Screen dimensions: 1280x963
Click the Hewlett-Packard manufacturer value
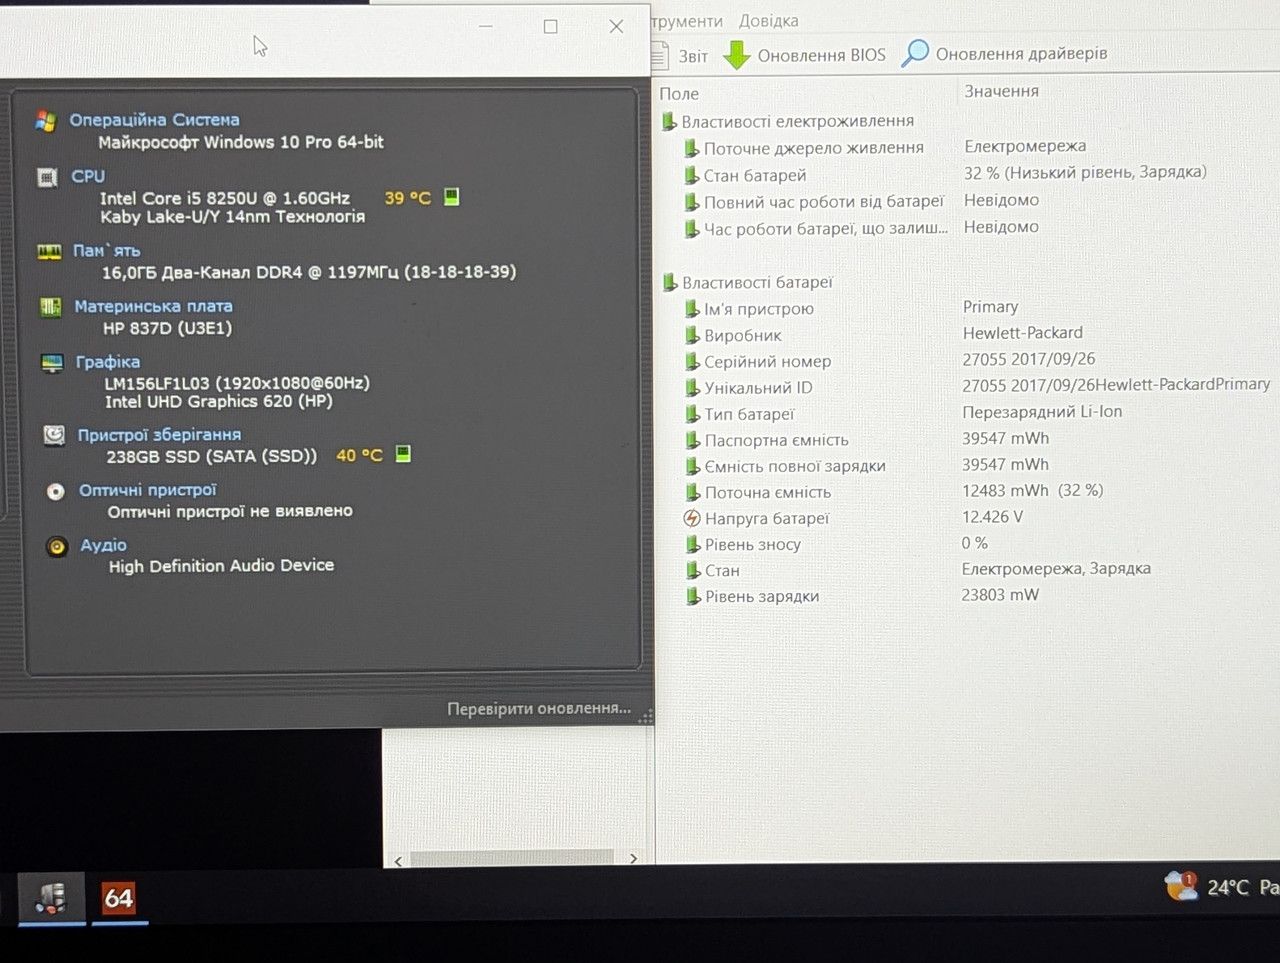pyautogui.click(x=1023, y=333)
